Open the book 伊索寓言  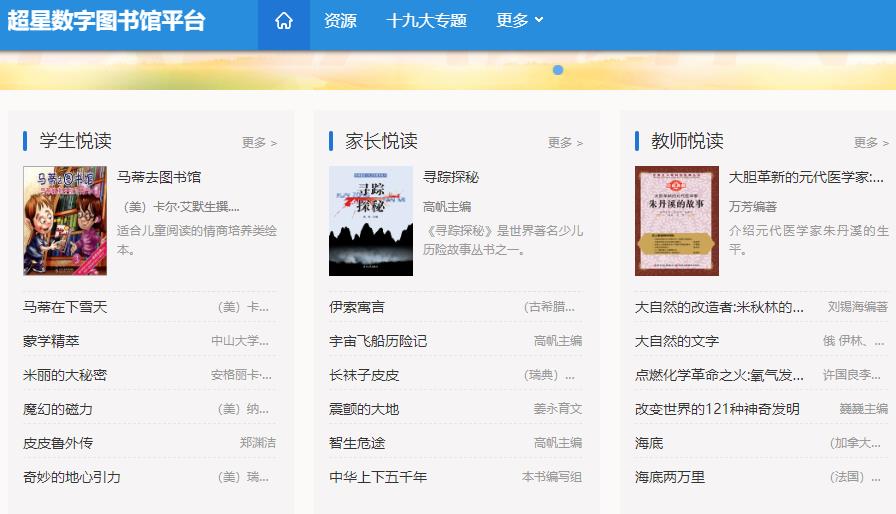[357, 307]
